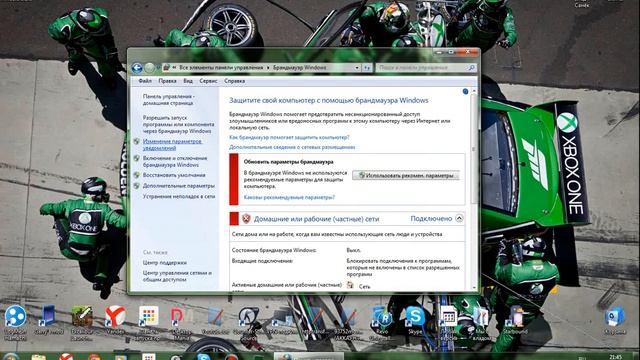Click breadcrumb arrow after Все элементы панели управления

pos(268,68)
